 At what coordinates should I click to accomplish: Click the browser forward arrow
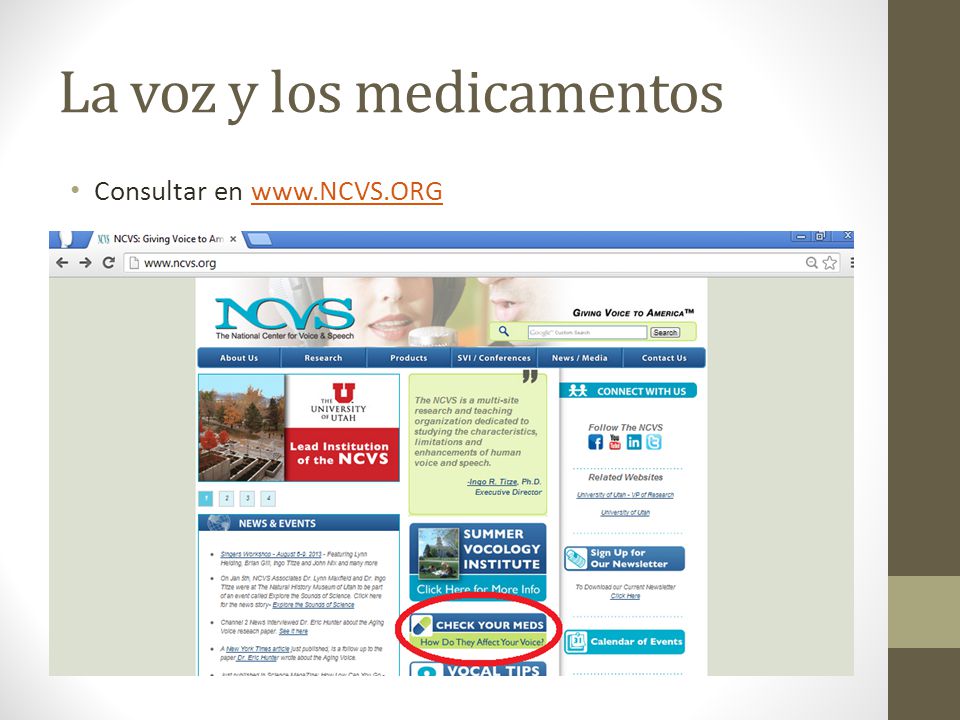pos(85,263)
